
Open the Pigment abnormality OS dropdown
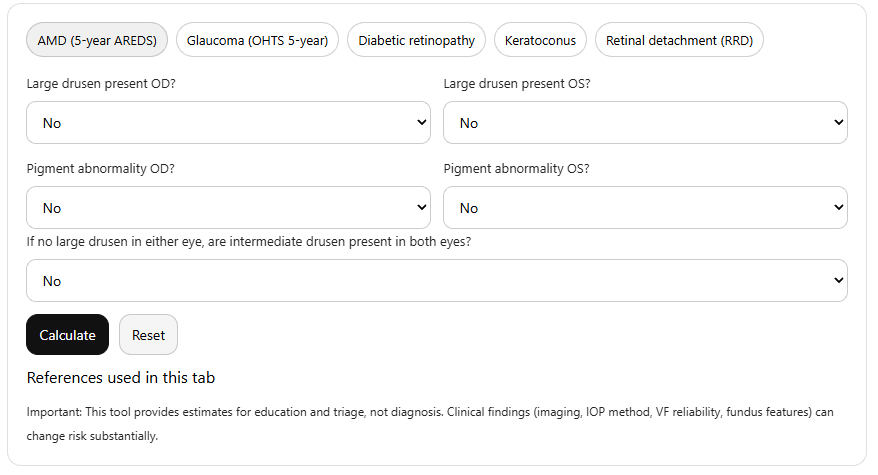(x=645, y=208)
